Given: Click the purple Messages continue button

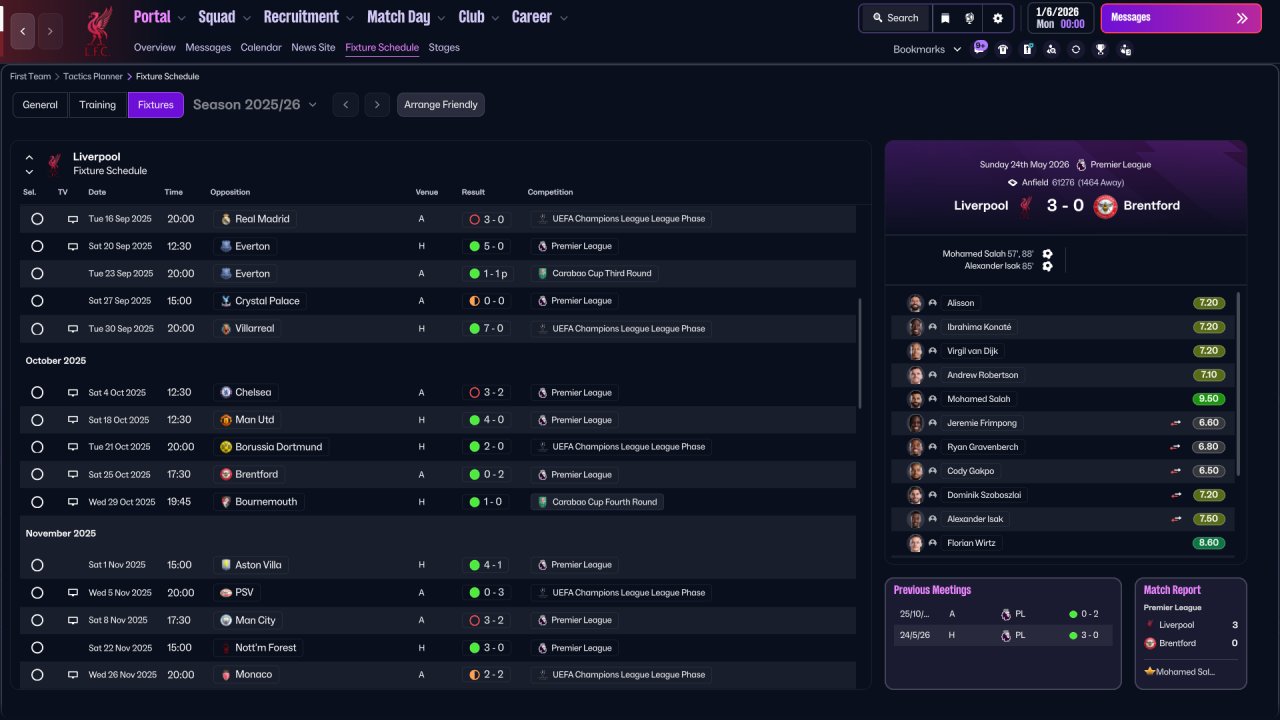Looking at the screenshot, I should click(x=1181, y=18).
